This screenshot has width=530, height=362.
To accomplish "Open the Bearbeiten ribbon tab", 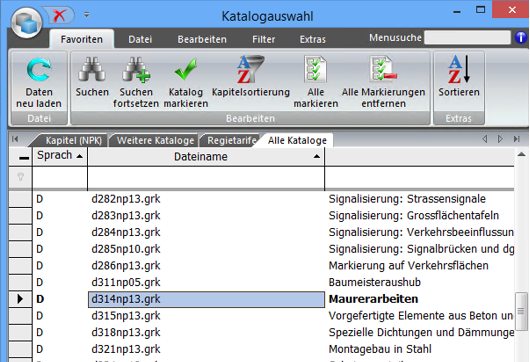I will 202,39.
